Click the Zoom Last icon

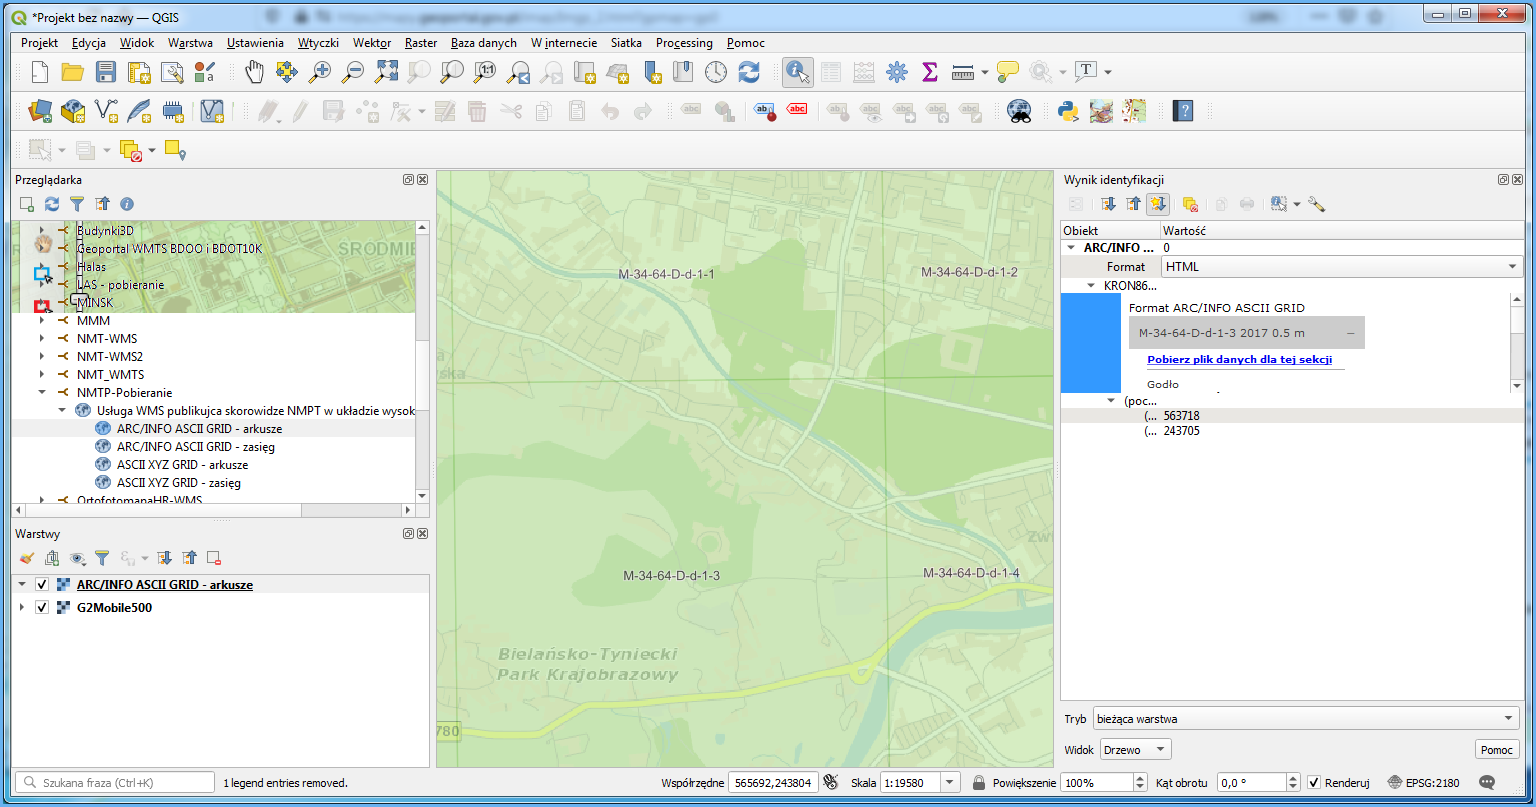click(518, 72)
